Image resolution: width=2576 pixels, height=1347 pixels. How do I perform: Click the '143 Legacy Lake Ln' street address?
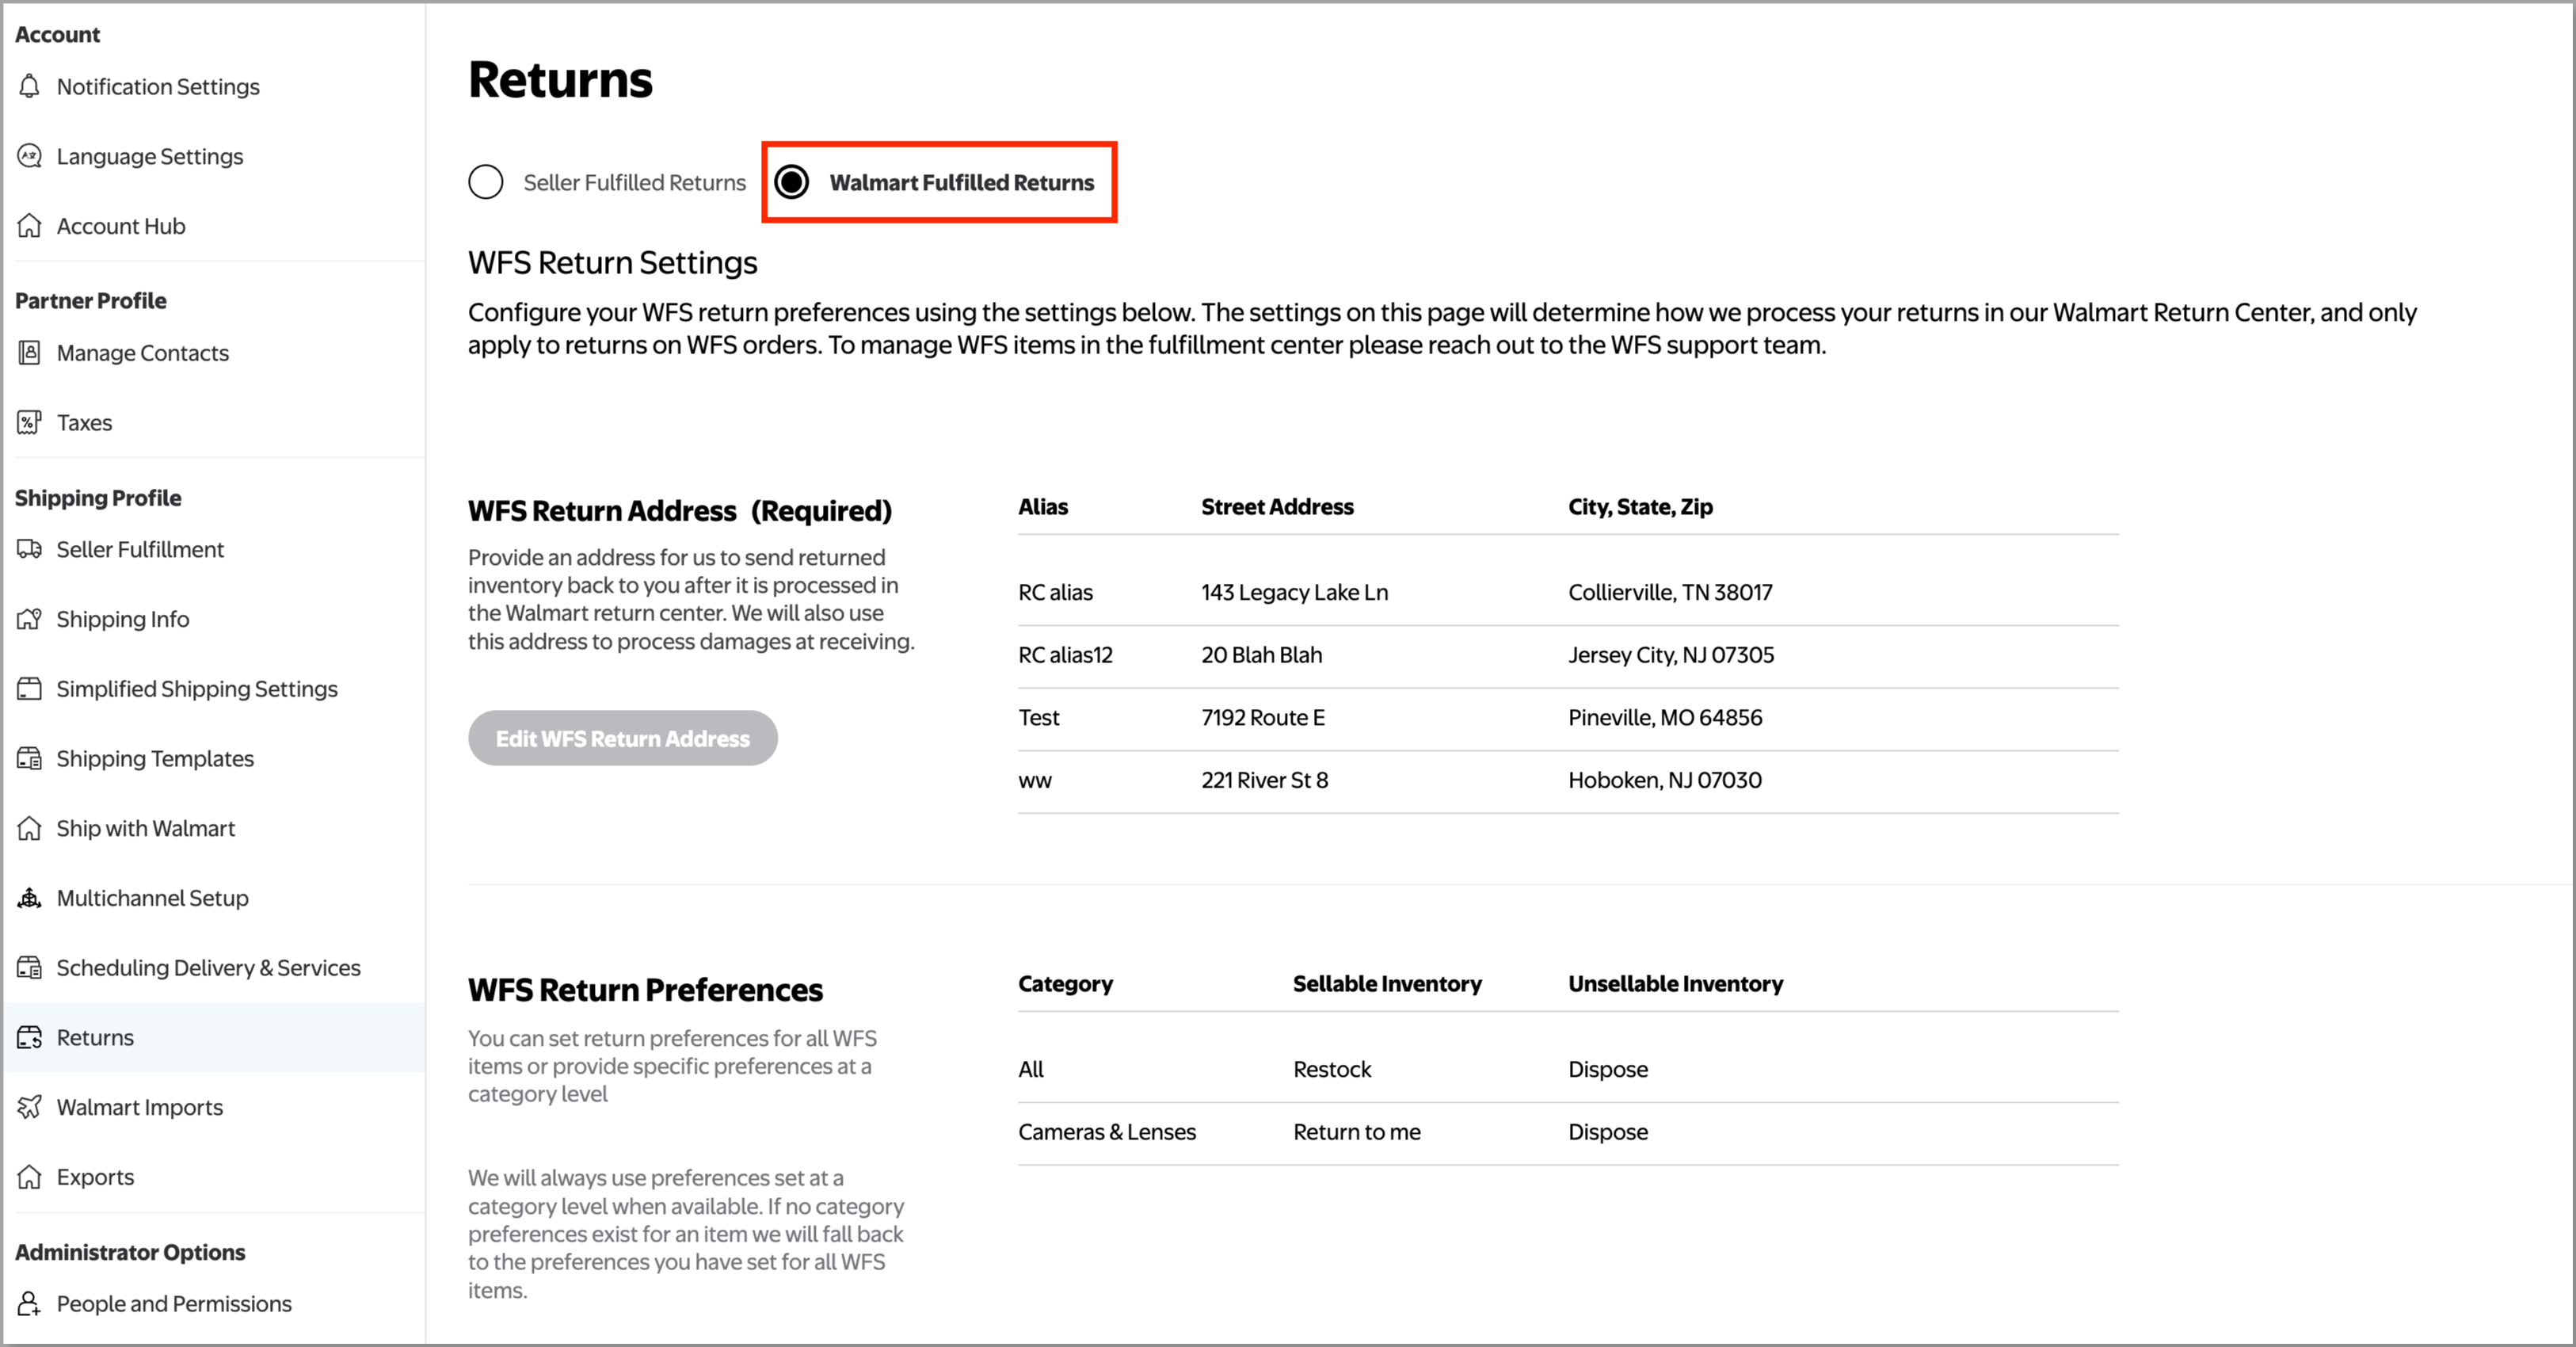(1294, 592)
